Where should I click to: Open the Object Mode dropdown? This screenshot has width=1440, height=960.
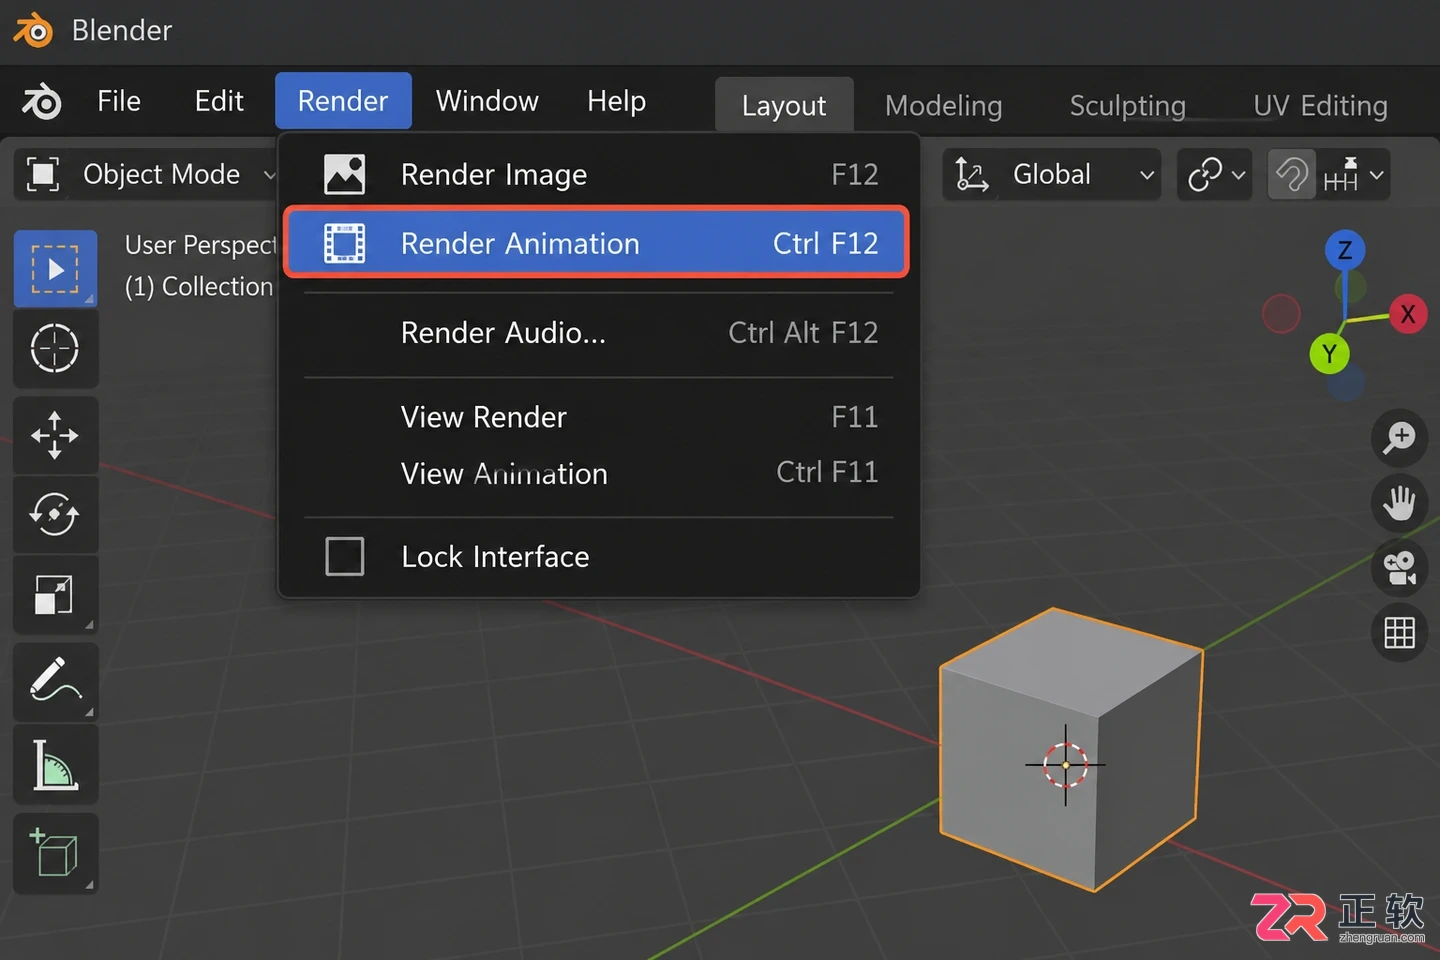point(146,174)
